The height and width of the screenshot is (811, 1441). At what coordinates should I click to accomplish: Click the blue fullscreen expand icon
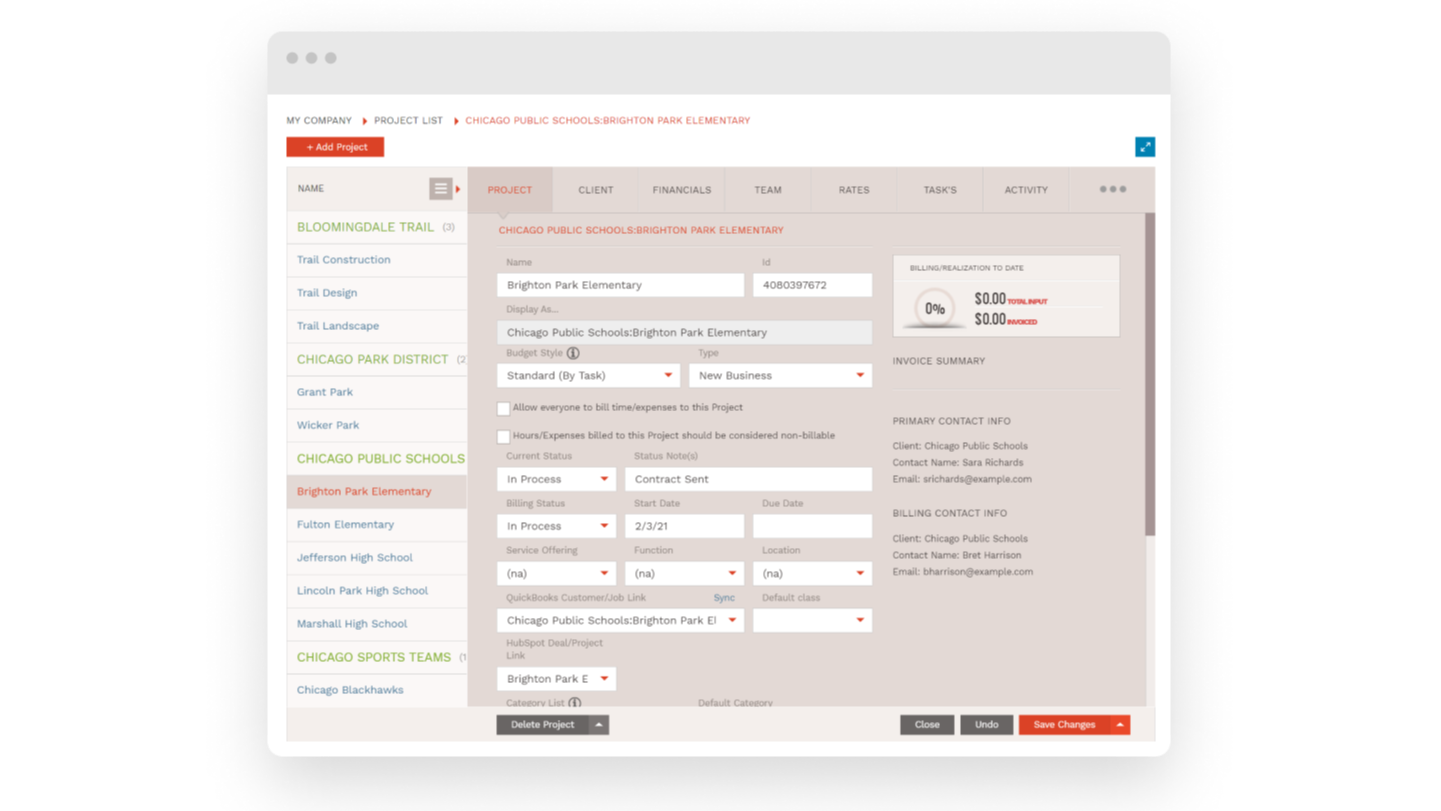tap(1145, 146)
